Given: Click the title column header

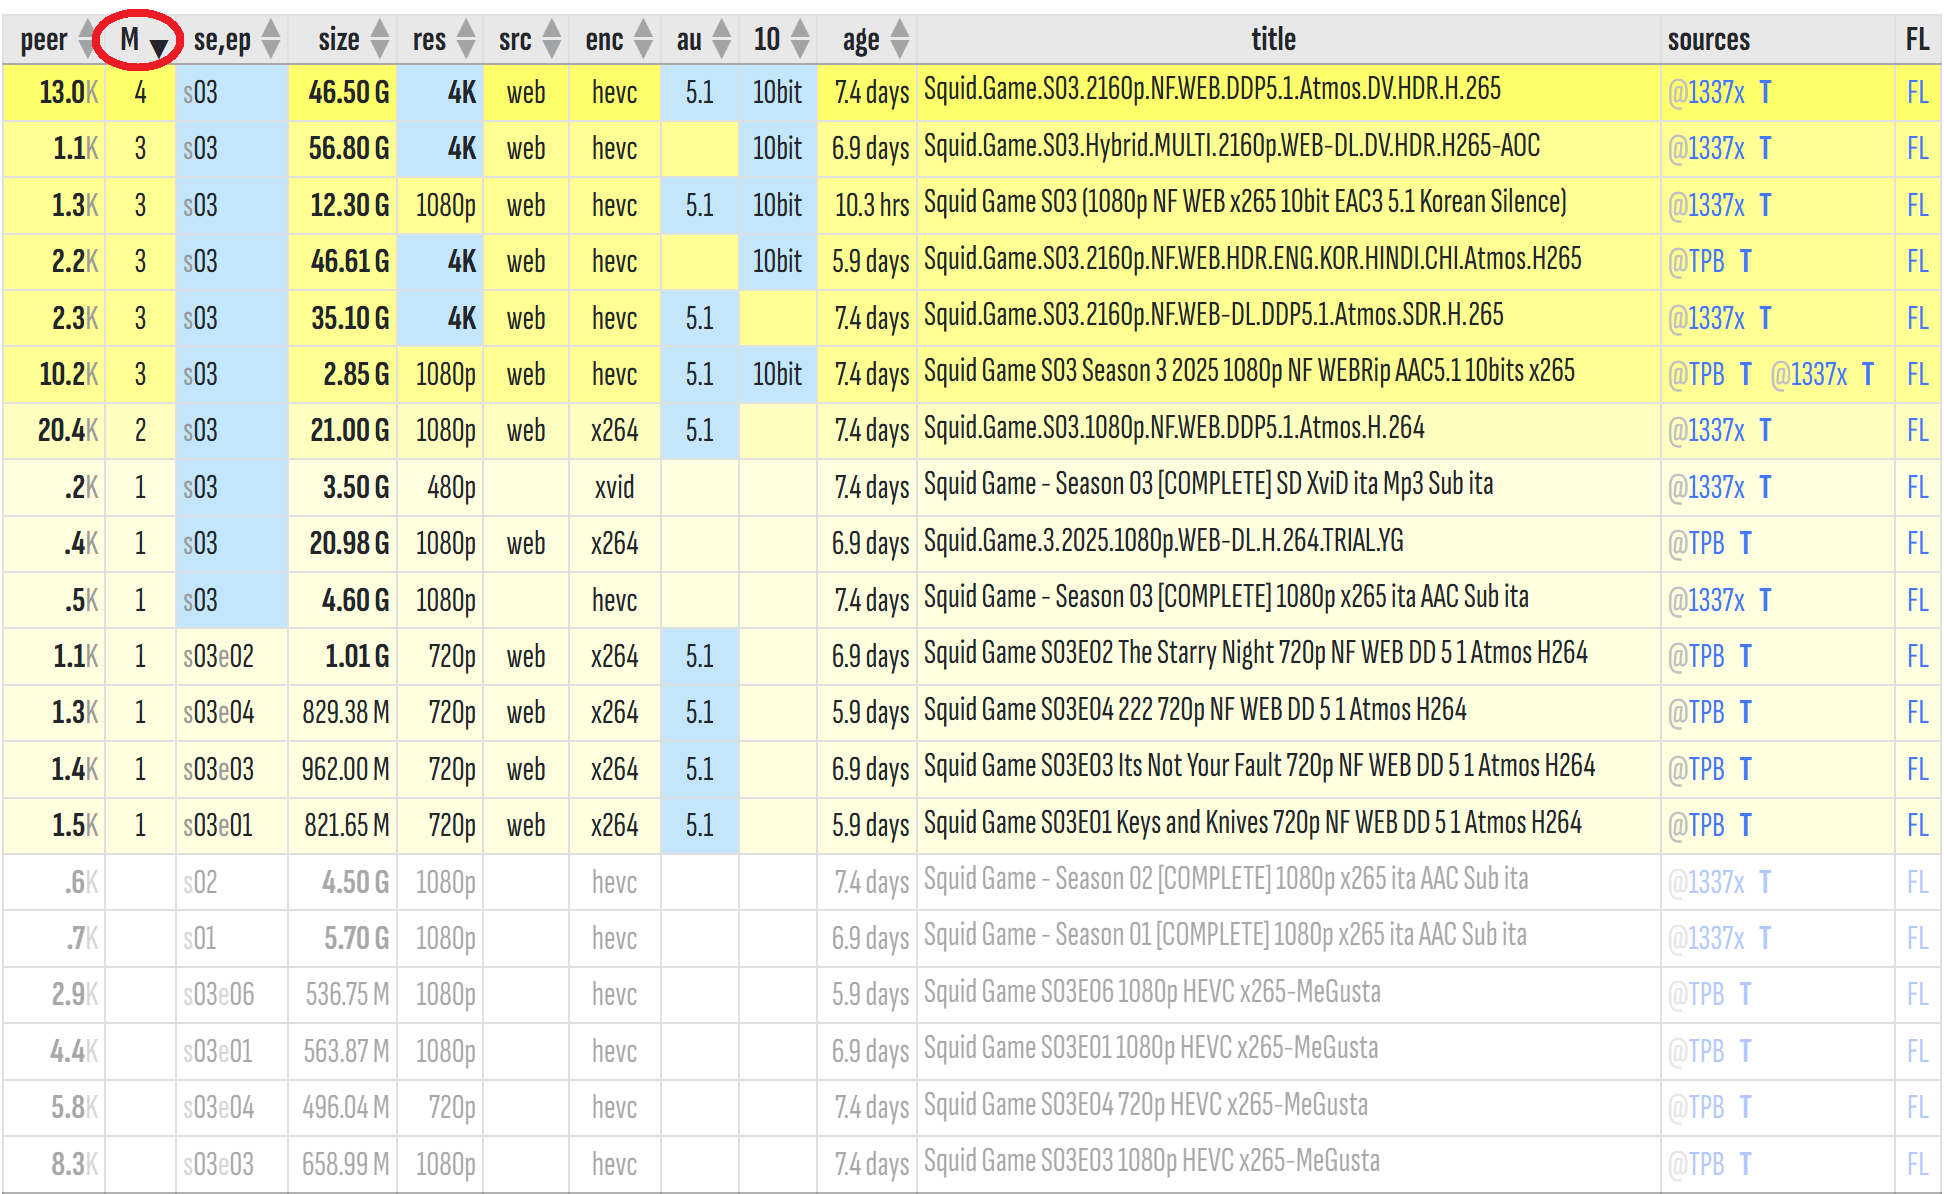Looking at the screenshot, I should (x=1273, y=40).
